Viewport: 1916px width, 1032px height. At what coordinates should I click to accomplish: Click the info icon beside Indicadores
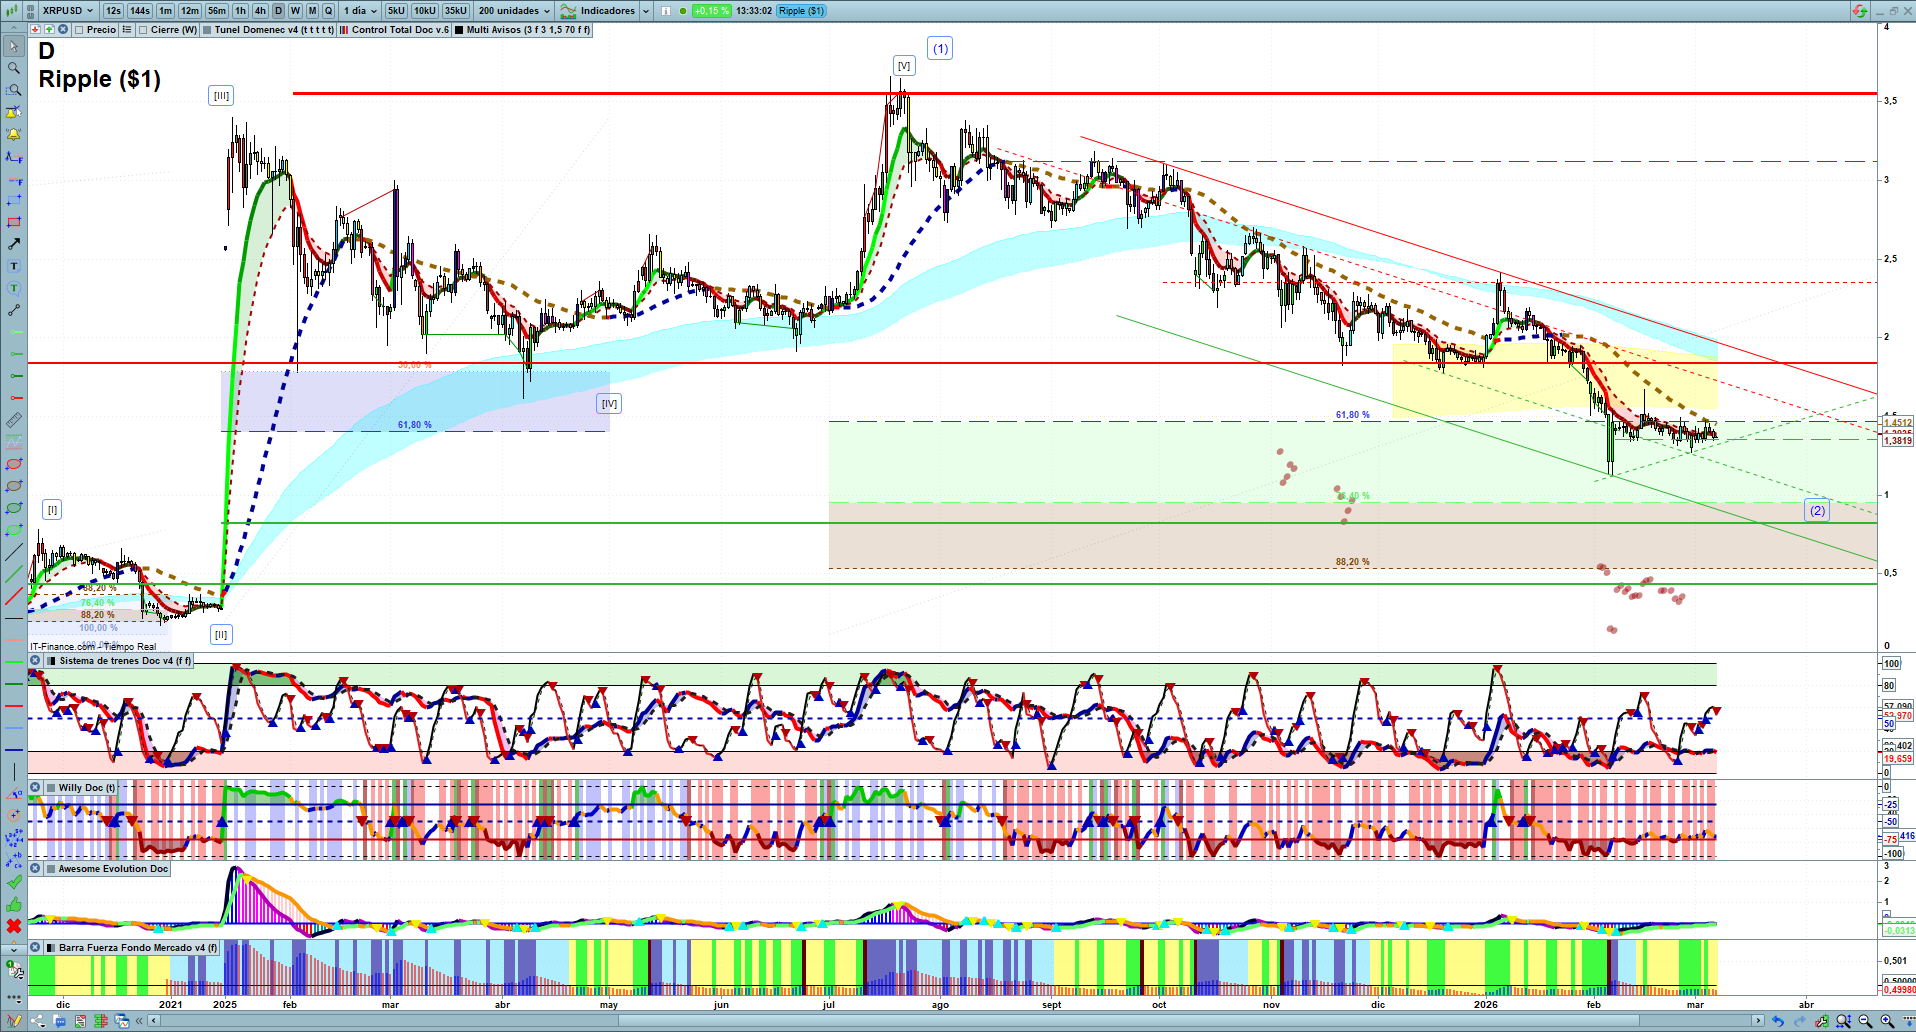666,11
